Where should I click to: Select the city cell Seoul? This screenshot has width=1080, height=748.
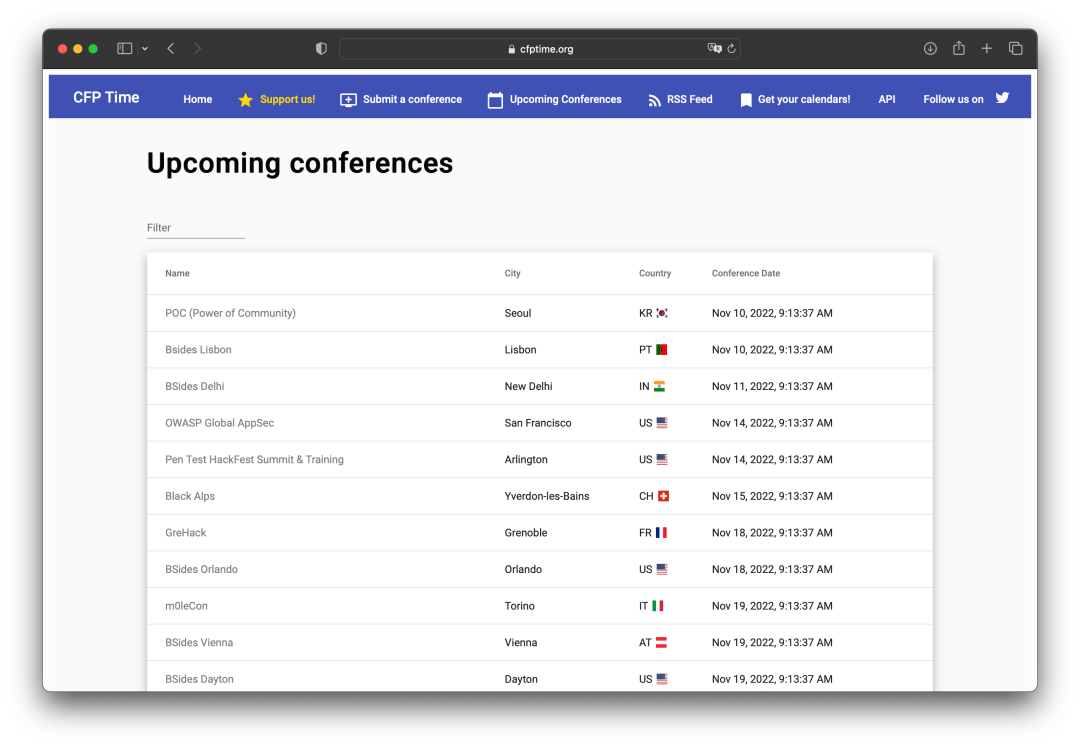click(x=517, y=313)
